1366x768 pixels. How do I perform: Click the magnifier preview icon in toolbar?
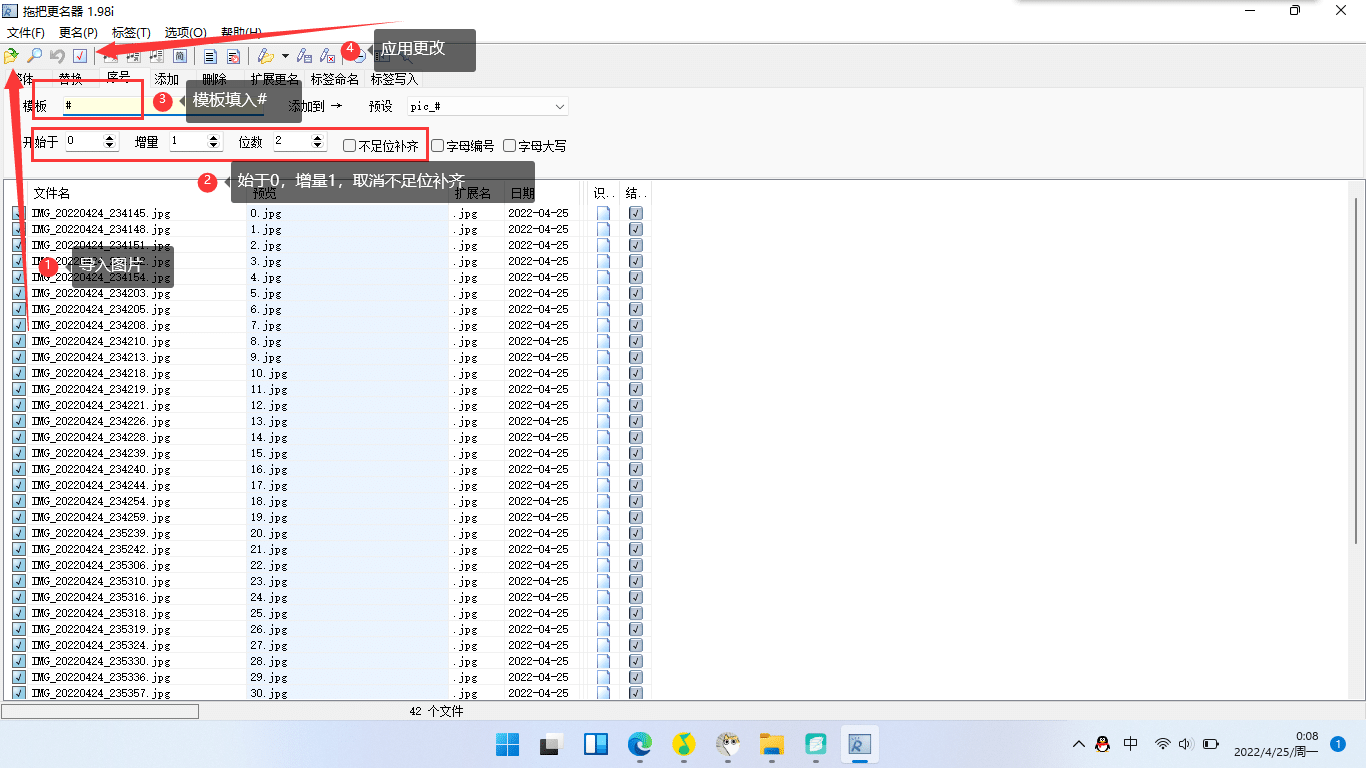34,56
